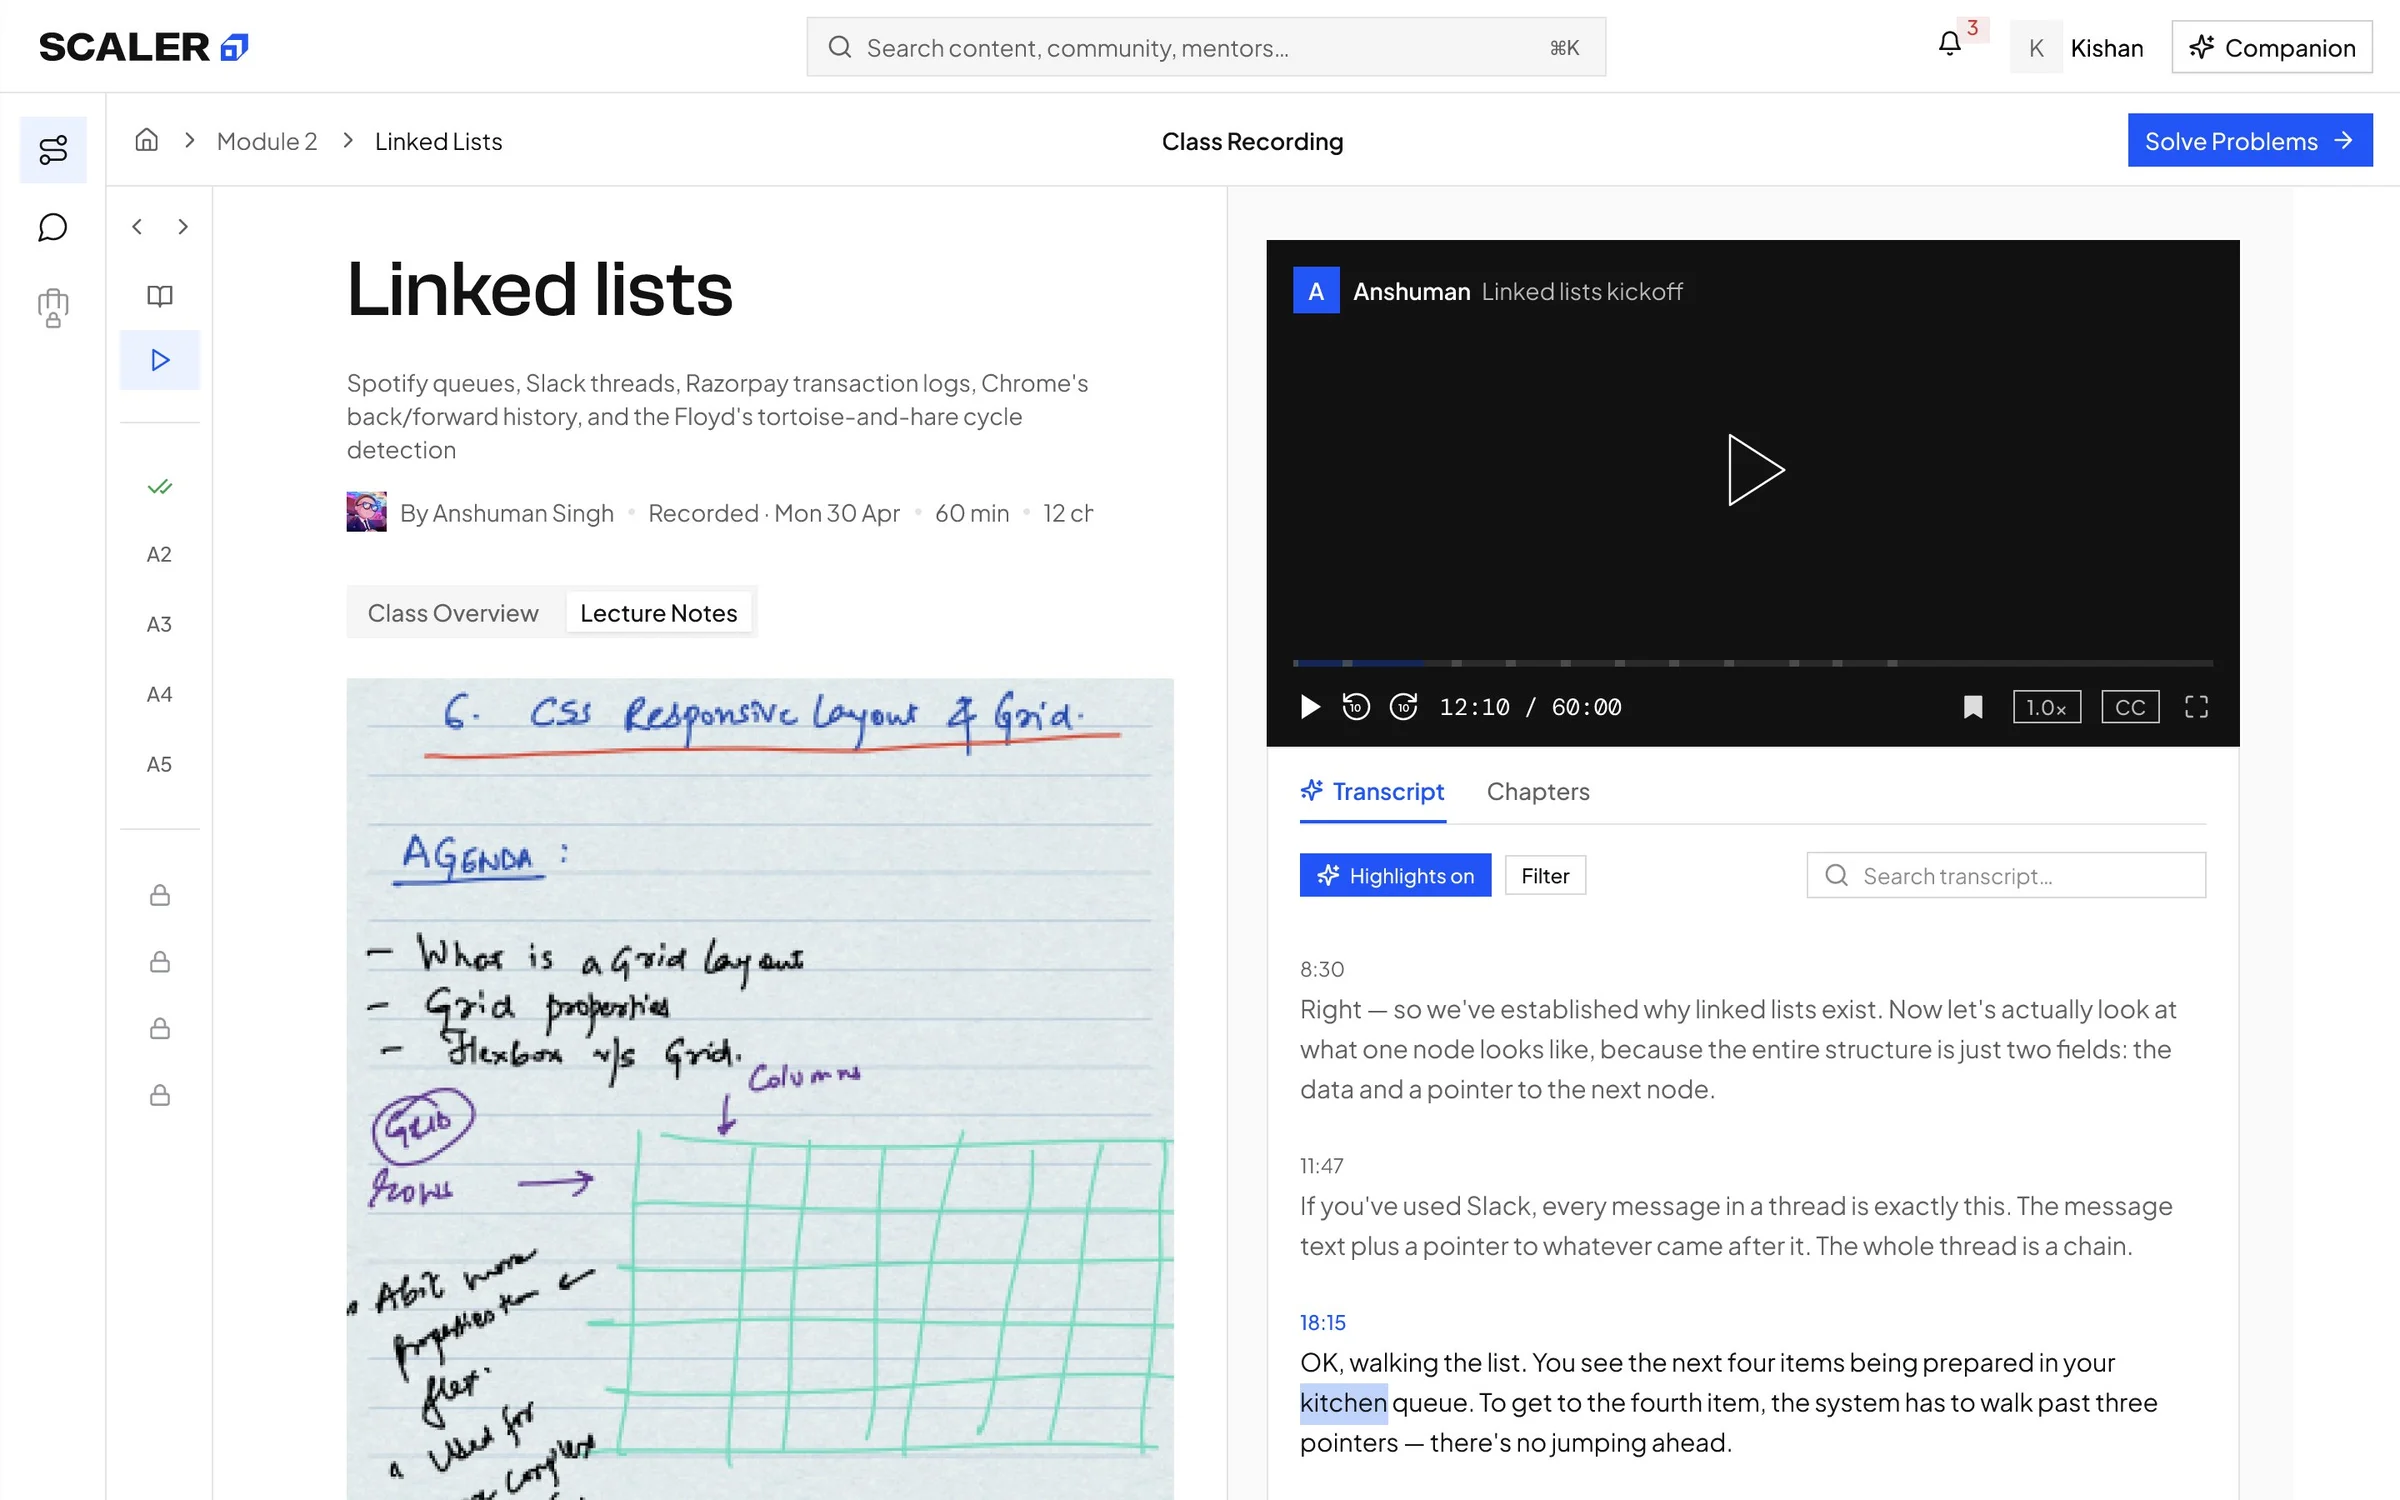Open assignment A2 in rail
This screenshot has width=2400, height=1500.
click(160, 554)
